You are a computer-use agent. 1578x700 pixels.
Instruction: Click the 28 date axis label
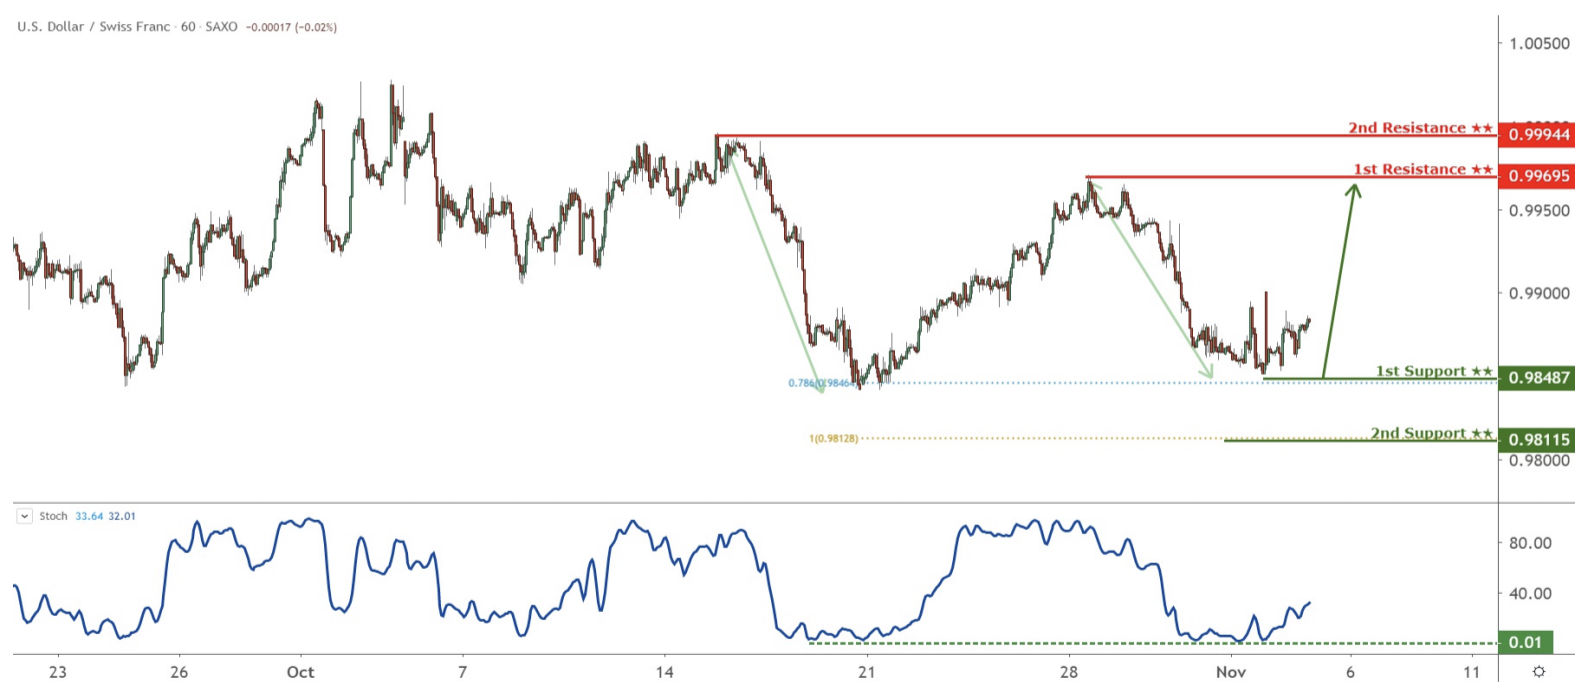click(x=1069, y=673)
